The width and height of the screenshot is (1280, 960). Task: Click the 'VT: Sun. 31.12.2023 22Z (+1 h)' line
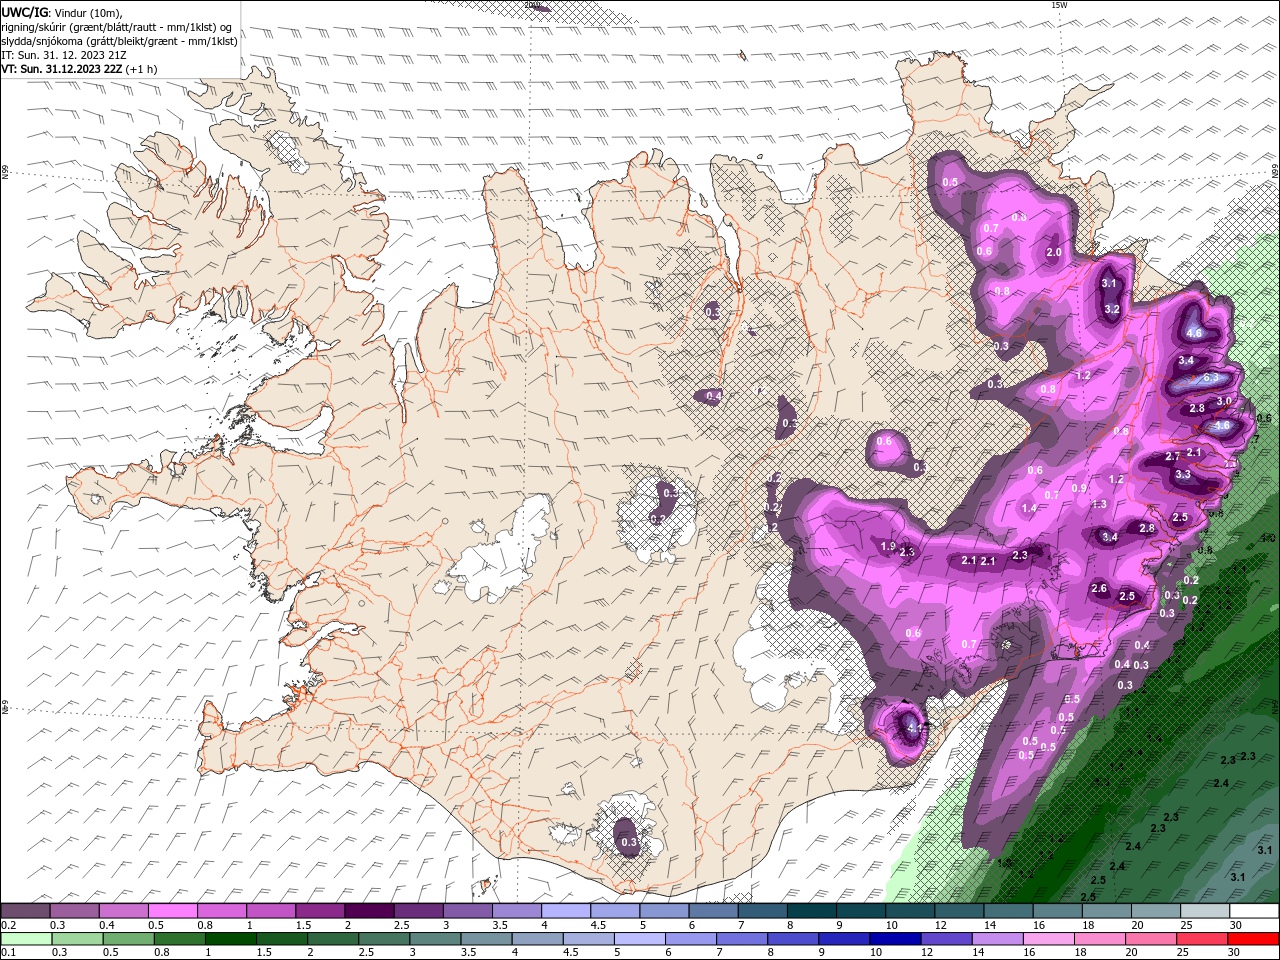pos(79,69)
